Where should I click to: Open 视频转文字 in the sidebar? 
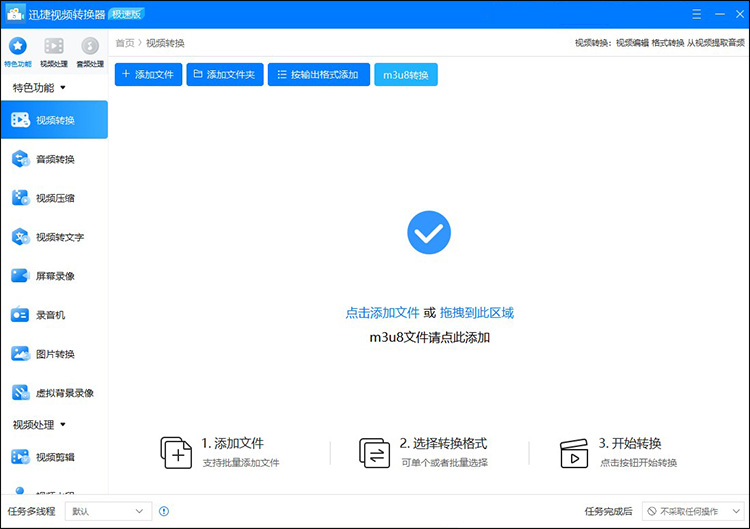point(54,237)
